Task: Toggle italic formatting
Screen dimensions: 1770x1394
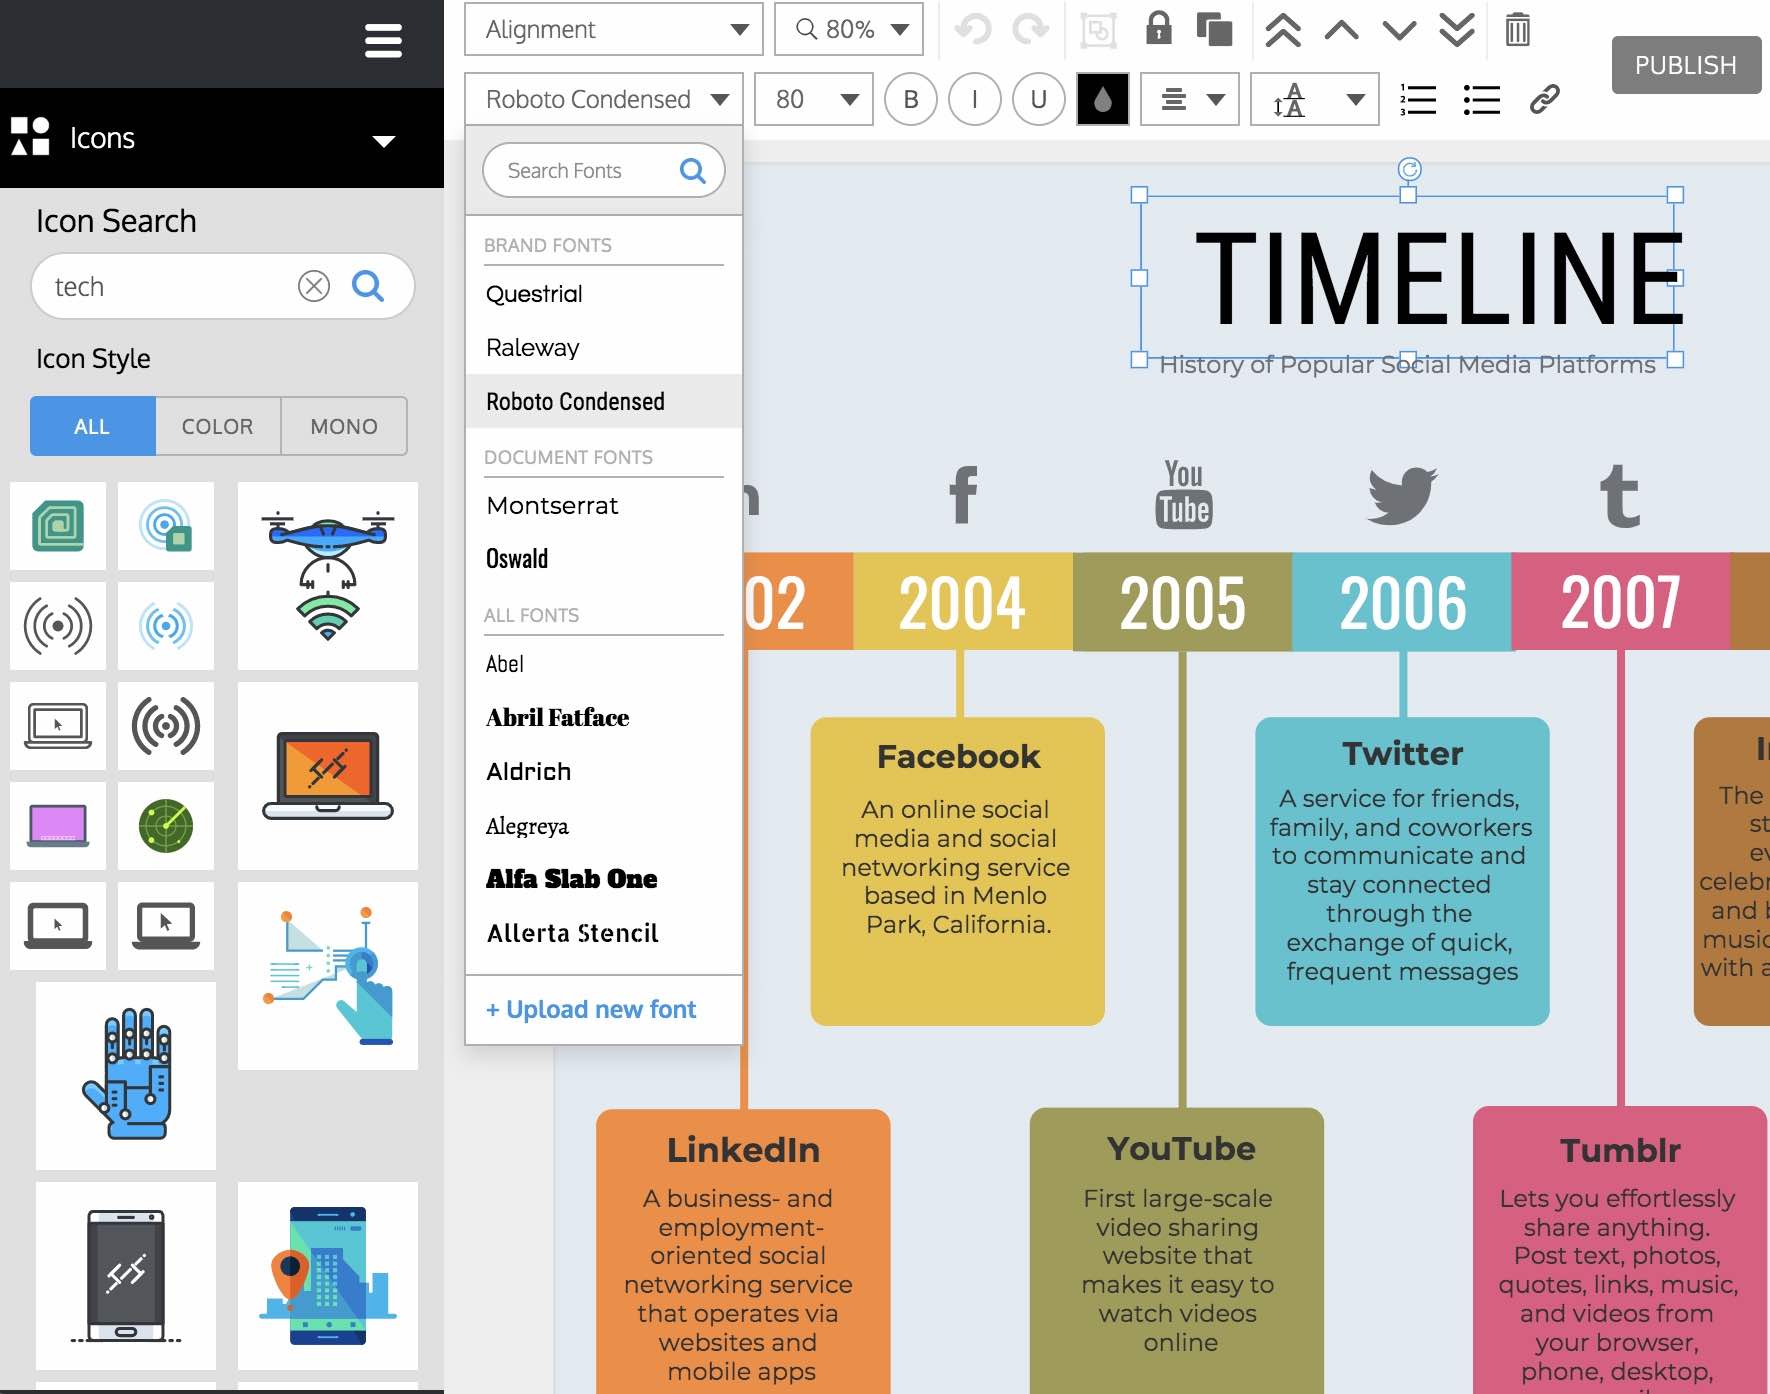Action: tap(974, 99)
